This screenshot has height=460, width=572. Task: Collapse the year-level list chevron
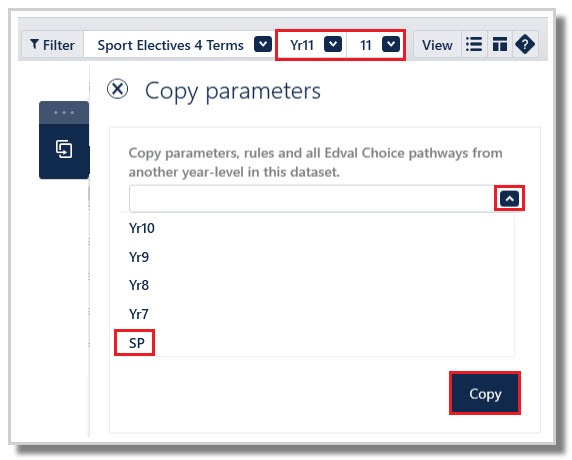509,199
